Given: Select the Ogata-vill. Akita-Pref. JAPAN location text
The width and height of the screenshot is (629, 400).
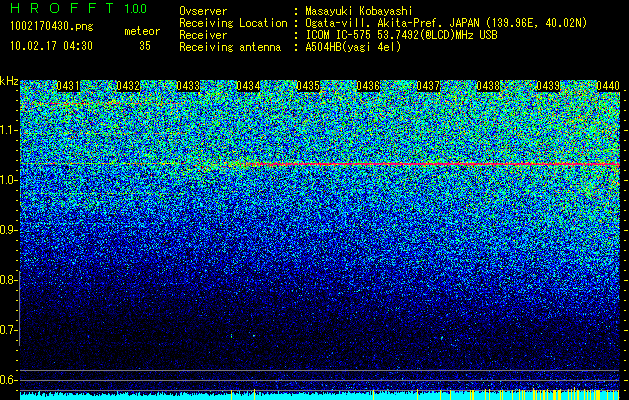Looking at the screenshot, I should (446, 23).
